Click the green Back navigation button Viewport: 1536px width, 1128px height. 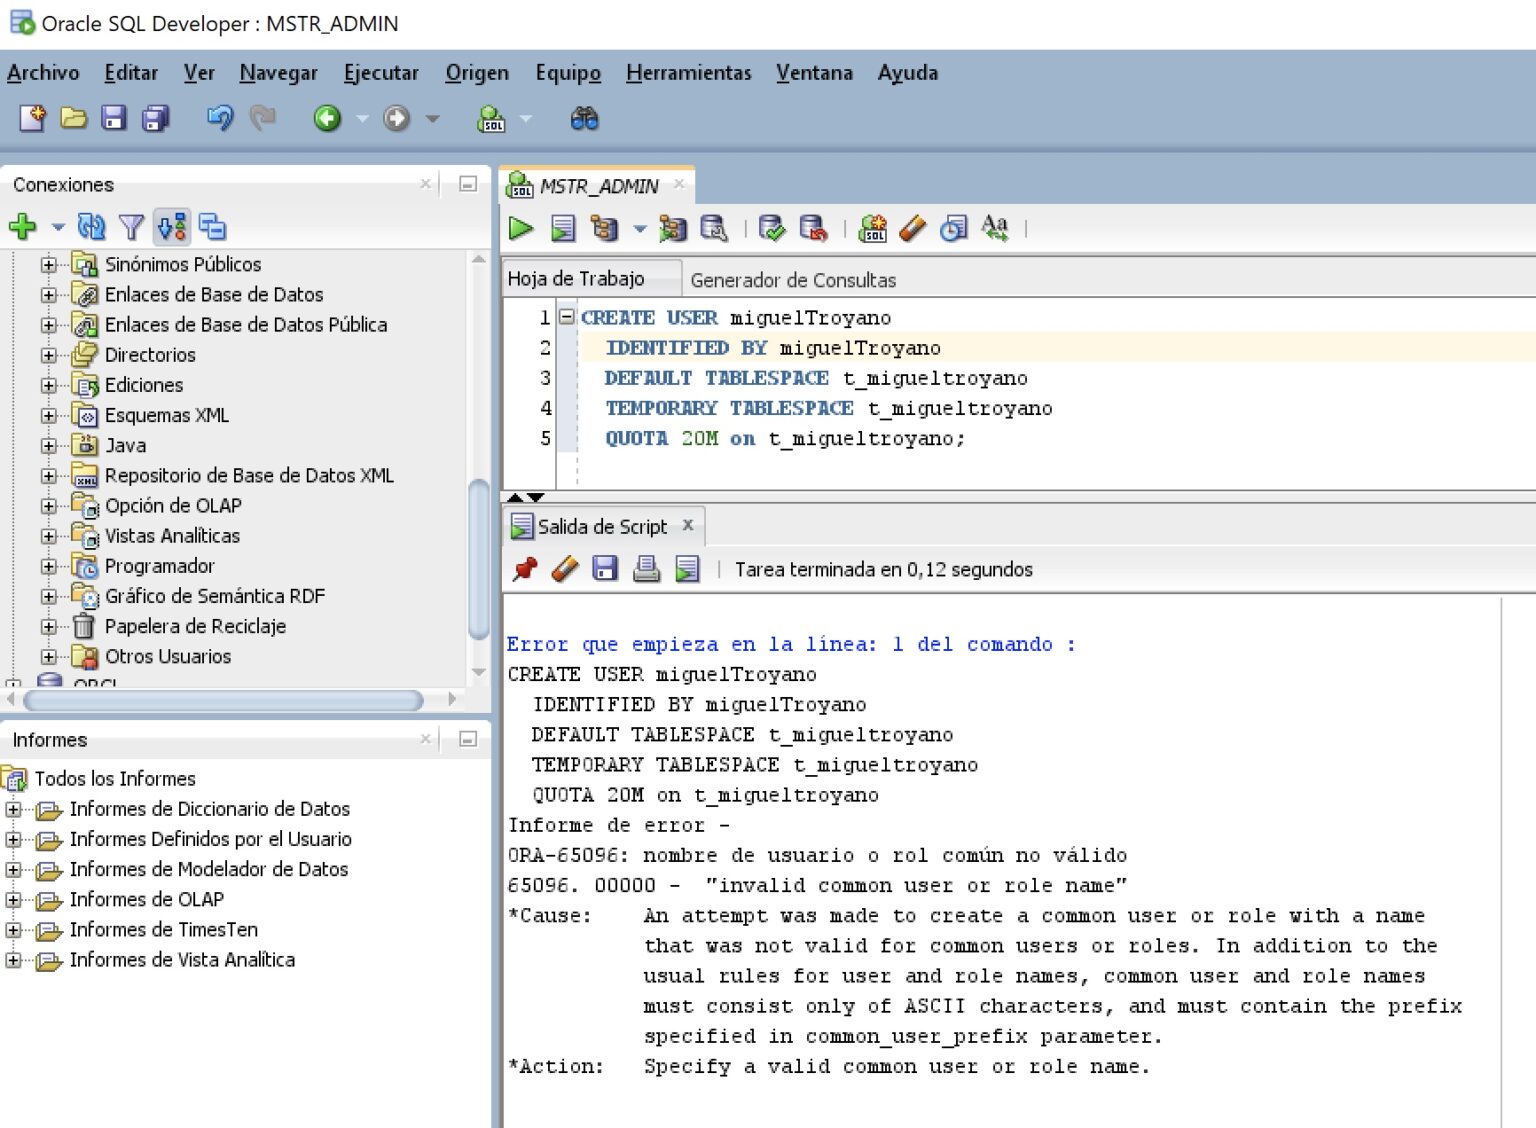[x=327, y=118]
